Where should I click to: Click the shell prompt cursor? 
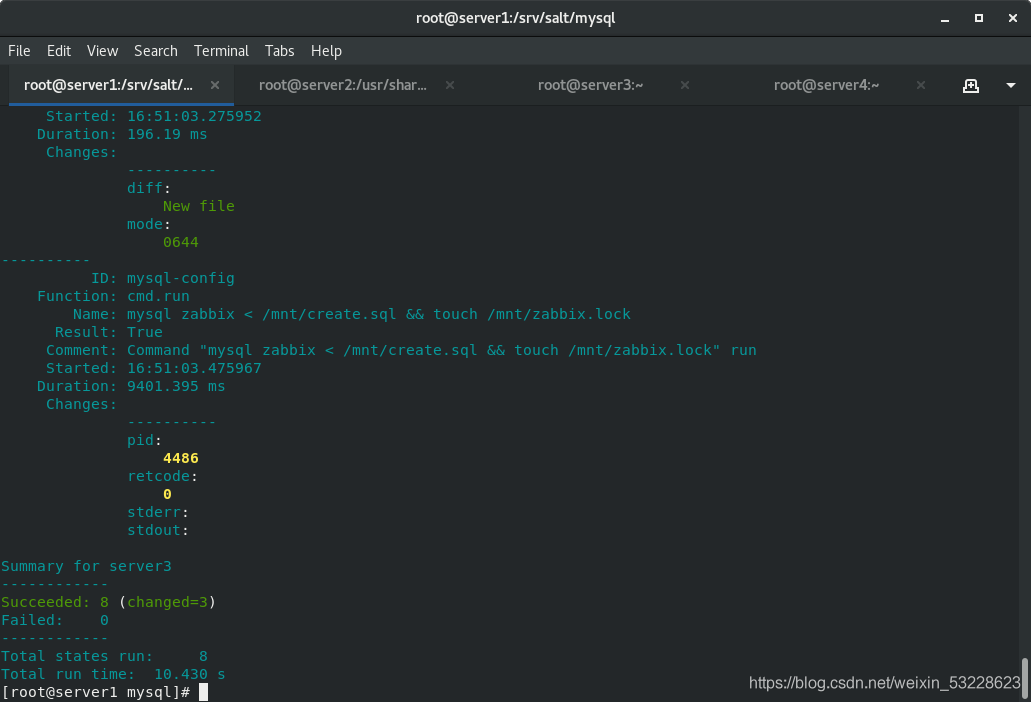click(x=203, y=692)
